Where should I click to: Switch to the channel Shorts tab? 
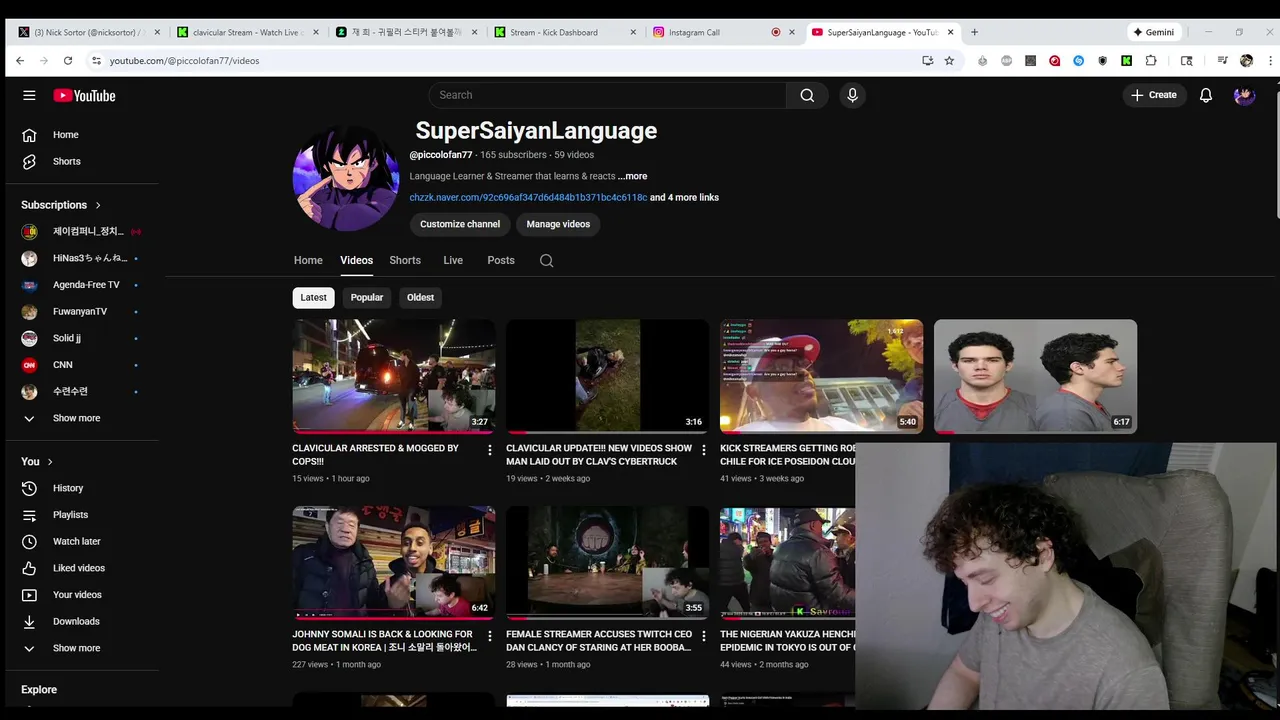[405, 260]
